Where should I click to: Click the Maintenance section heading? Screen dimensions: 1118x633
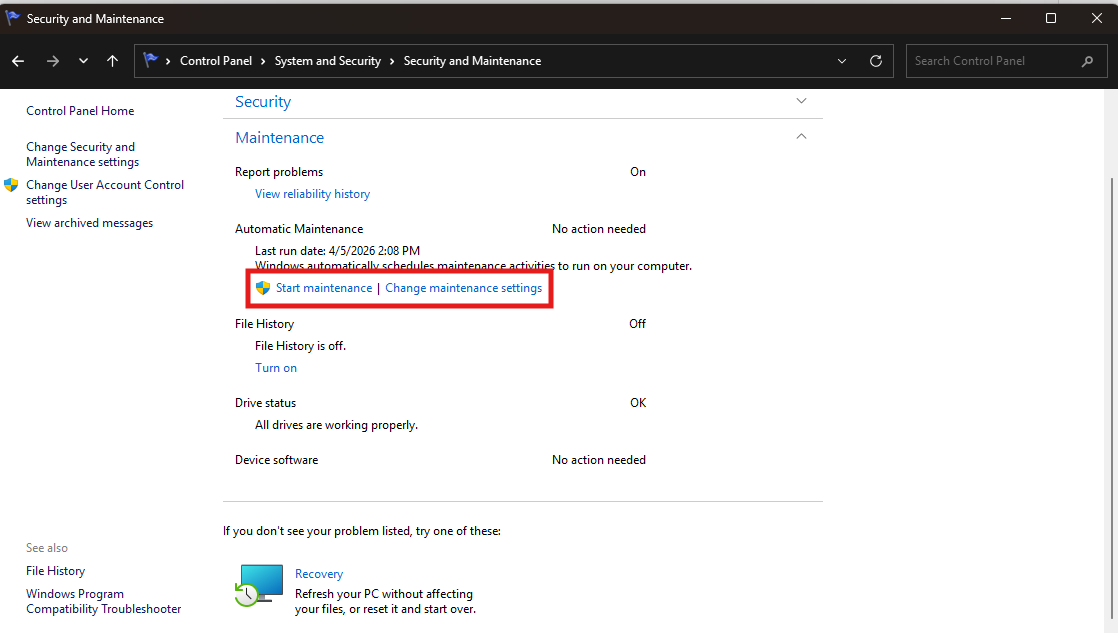(x=280, y=138)
